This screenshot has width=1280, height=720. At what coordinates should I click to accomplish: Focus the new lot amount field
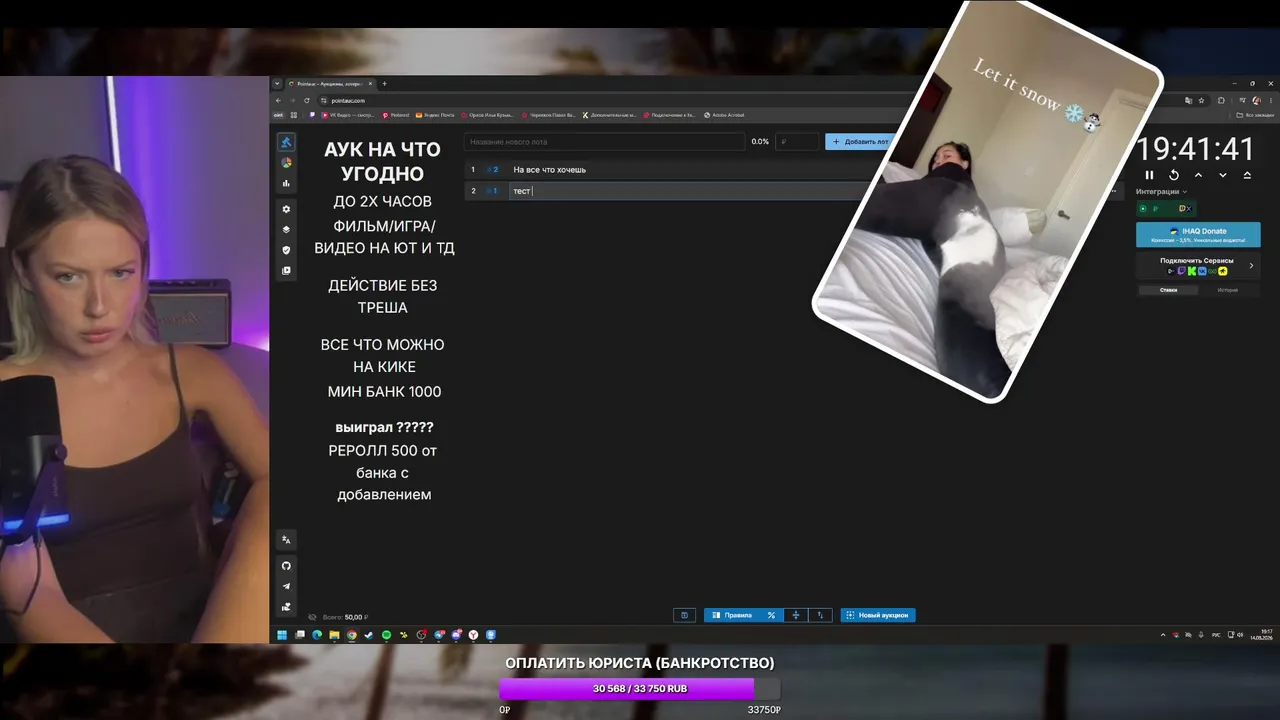click(x=797, y=142)
